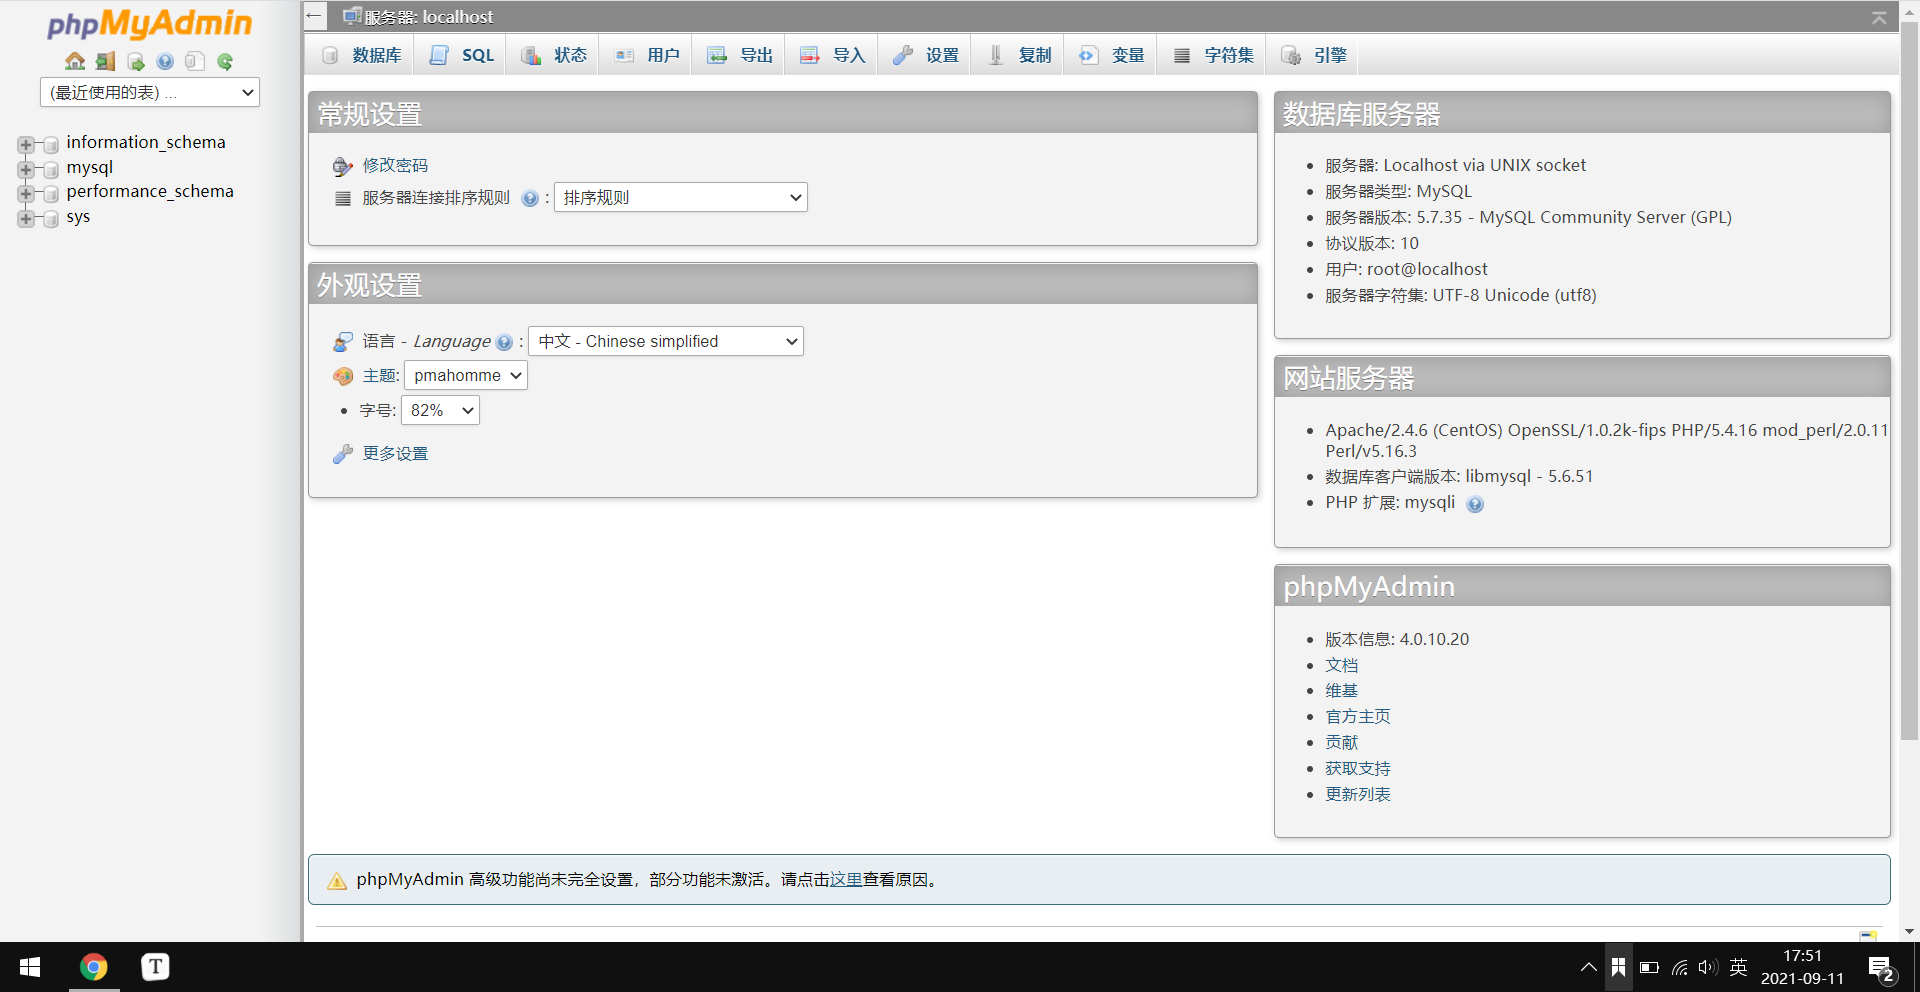Image resolution: width=1920 pixels, height=992 pixels.
Task: Click the green reload navigation icon
Action: click(225, 61)
